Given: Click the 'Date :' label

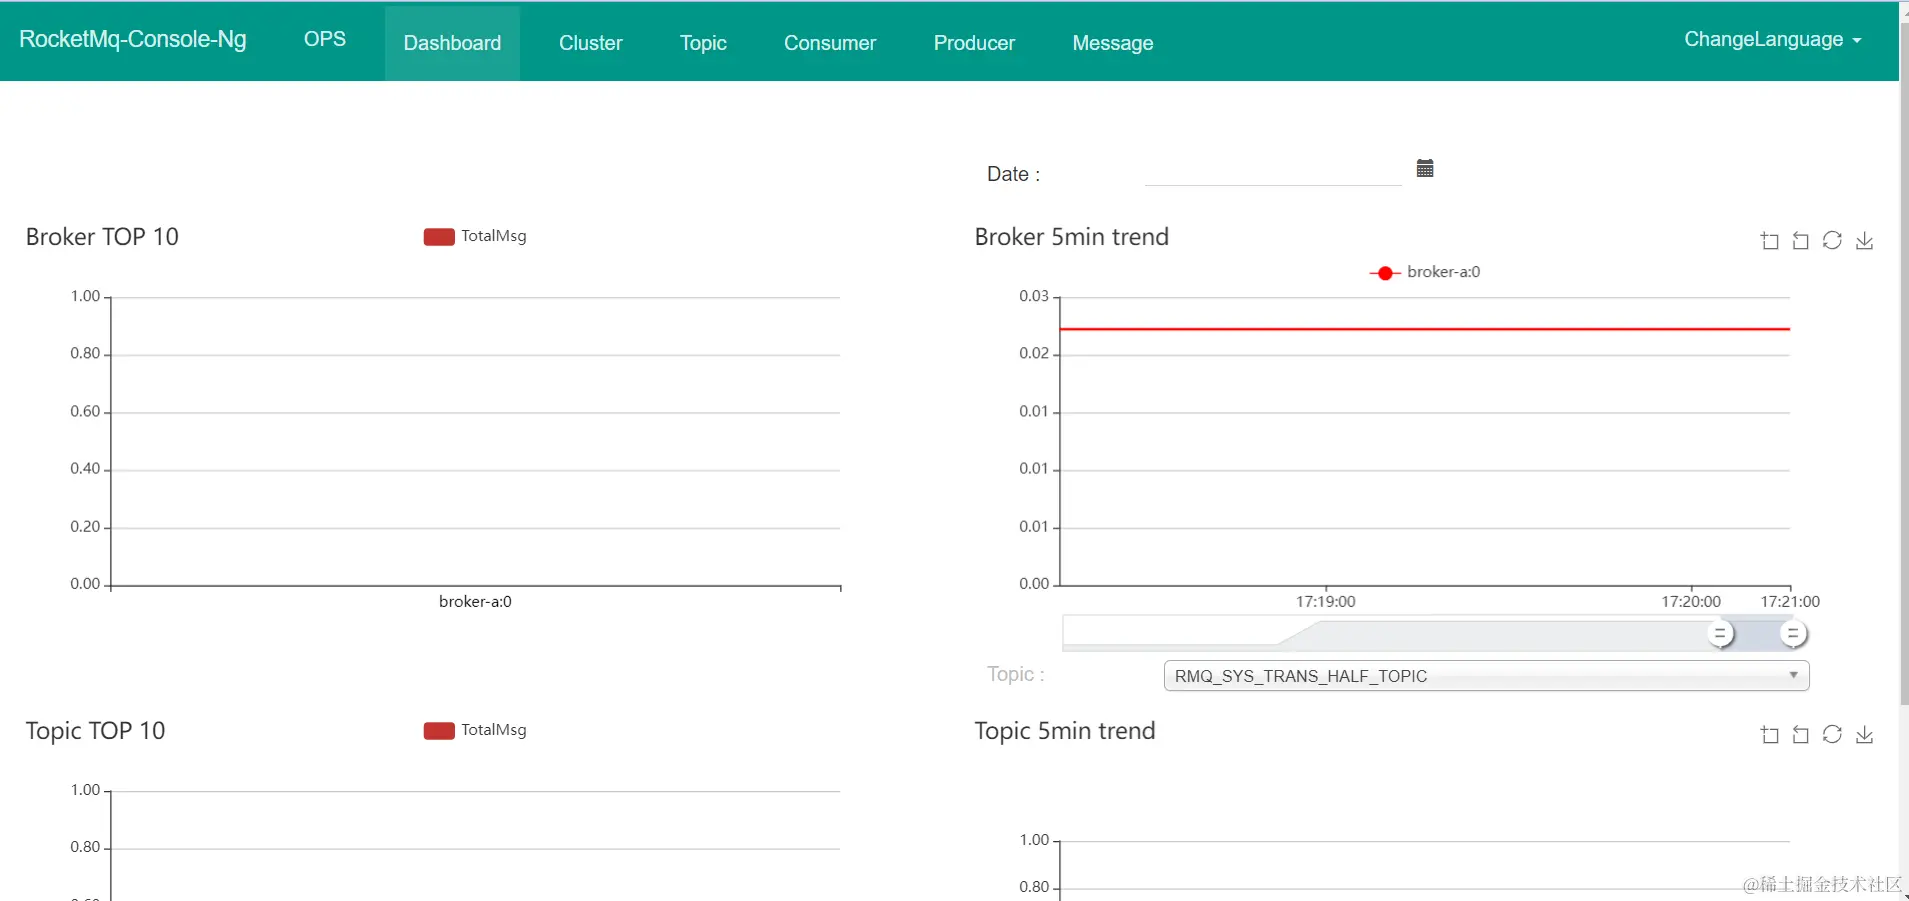Looking at the screenshot, I should click(x=1014, y=174).
